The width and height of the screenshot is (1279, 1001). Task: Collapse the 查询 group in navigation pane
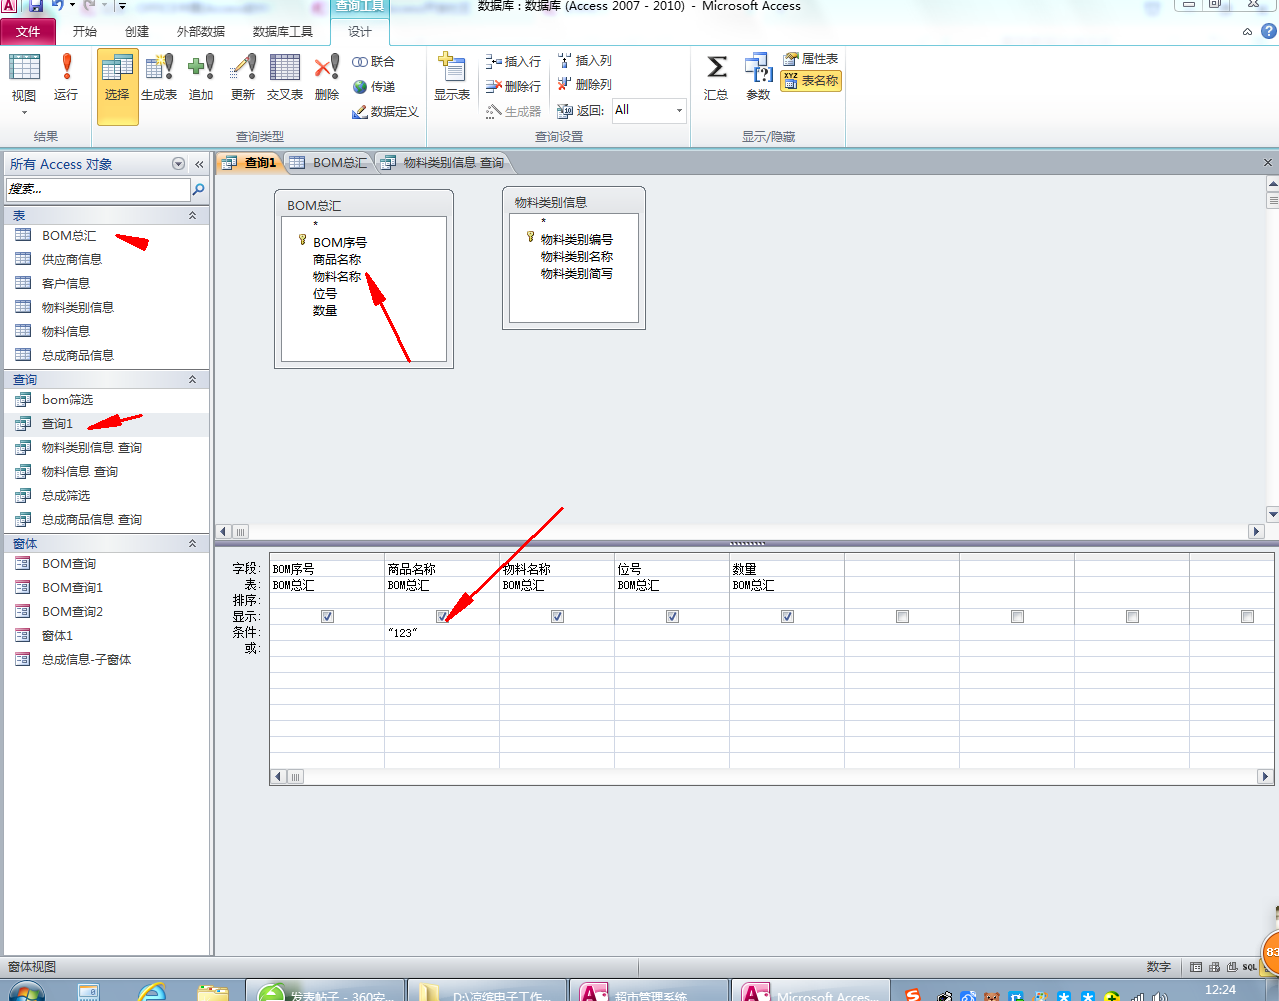[192, 379]
